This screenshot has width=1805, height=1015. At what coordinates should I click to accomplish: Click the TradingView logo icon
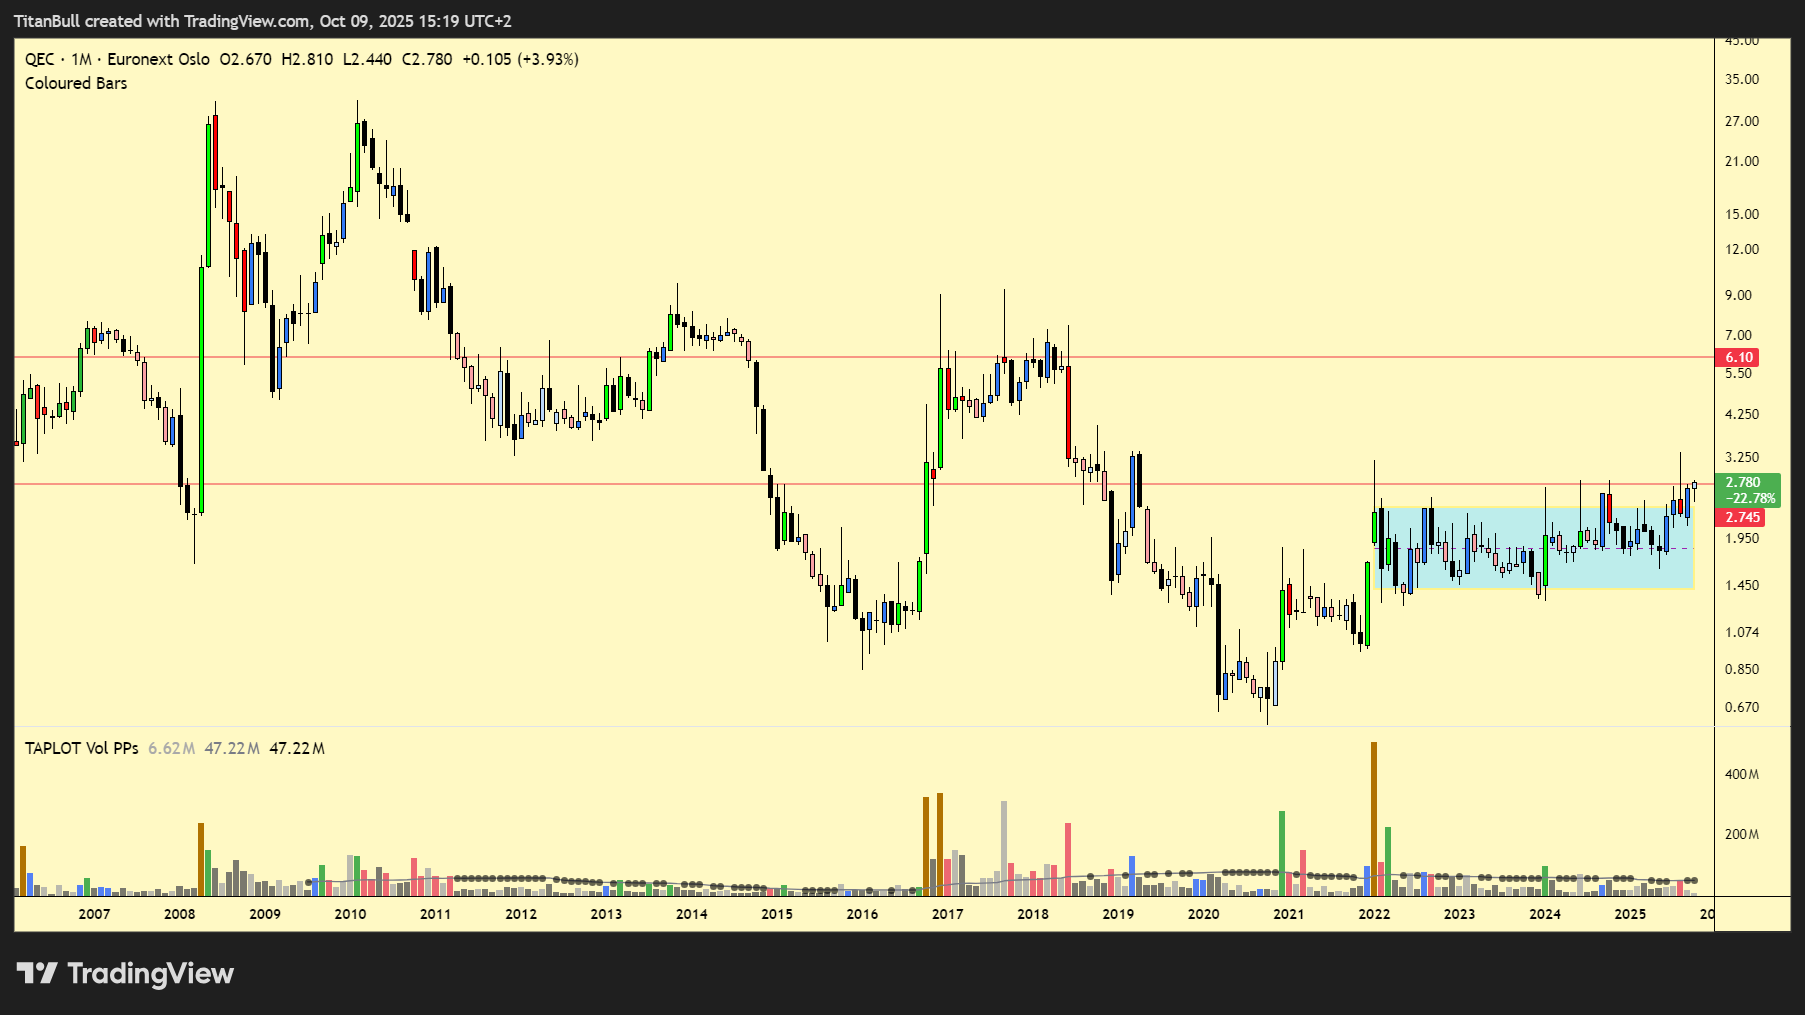click(x=37, y=973)
